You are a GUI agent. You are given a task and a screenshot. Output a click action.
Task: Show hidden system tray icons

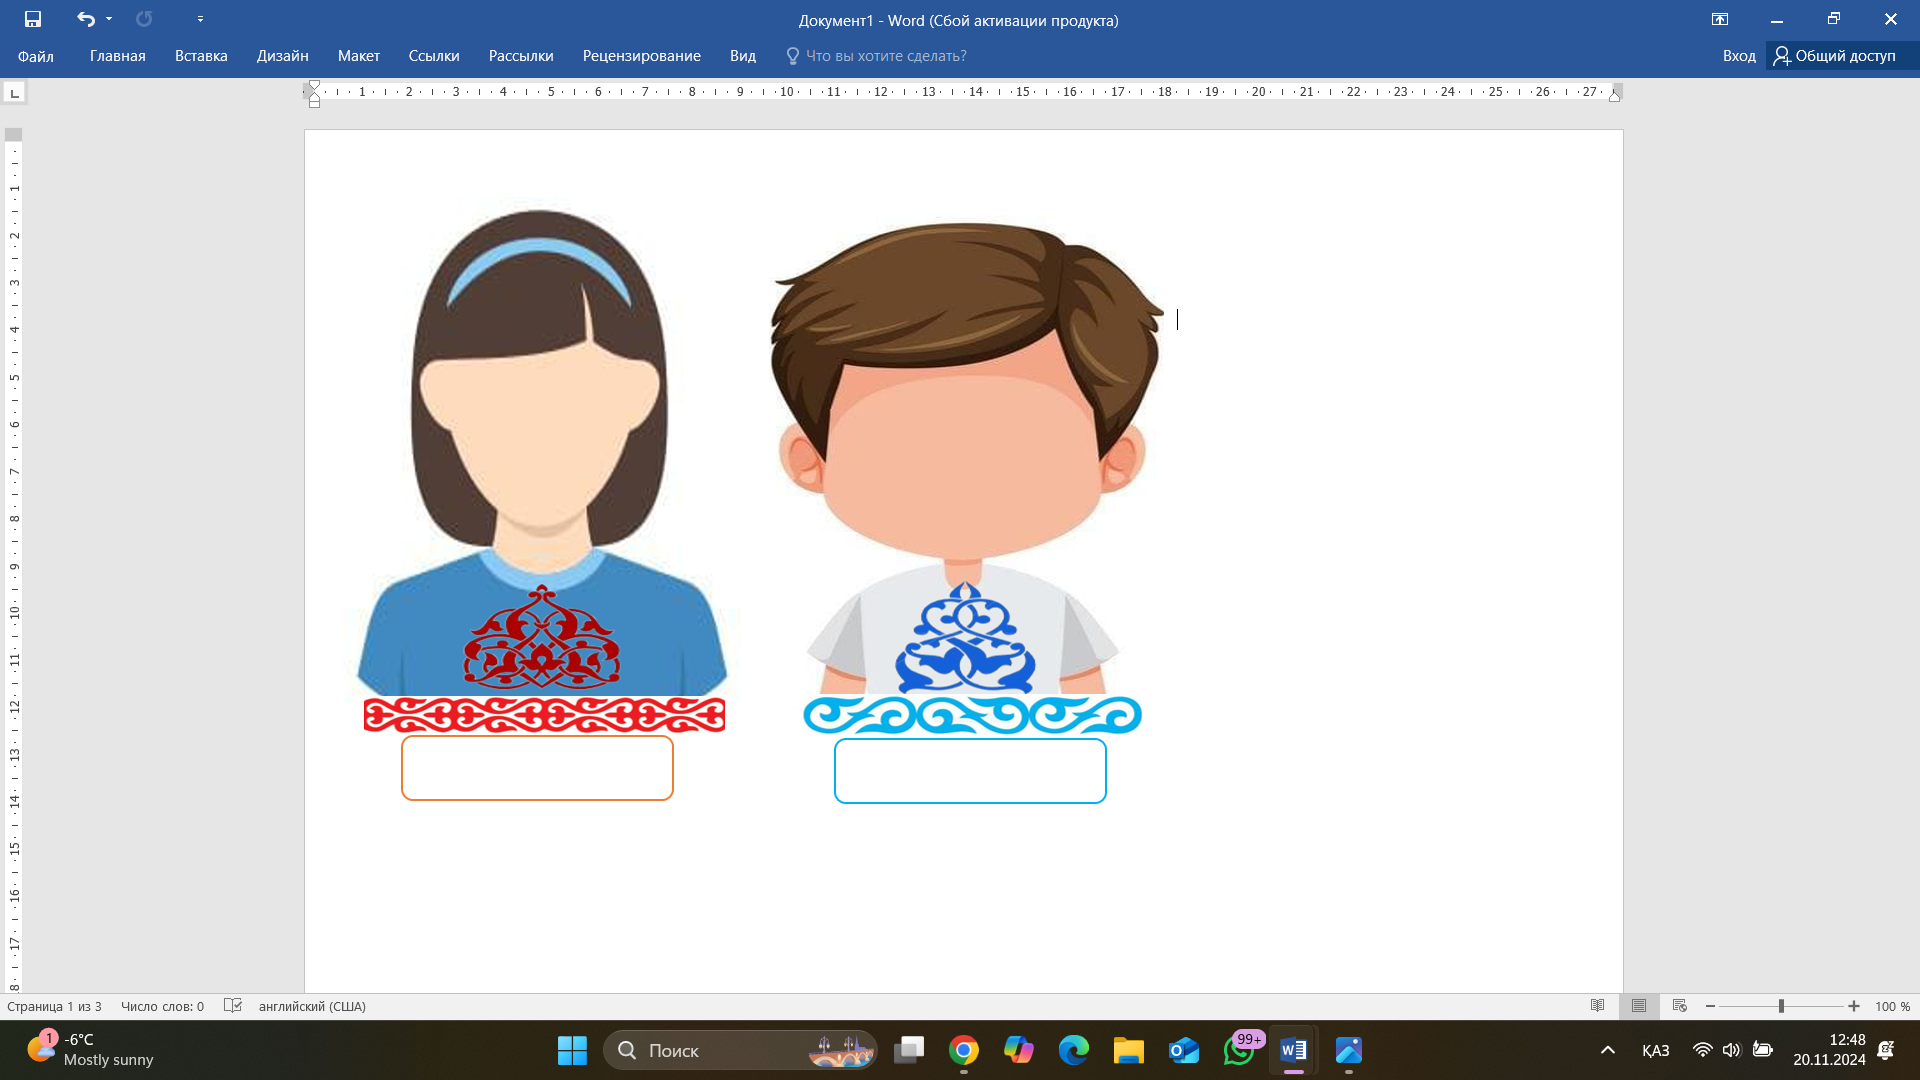1607,1050
